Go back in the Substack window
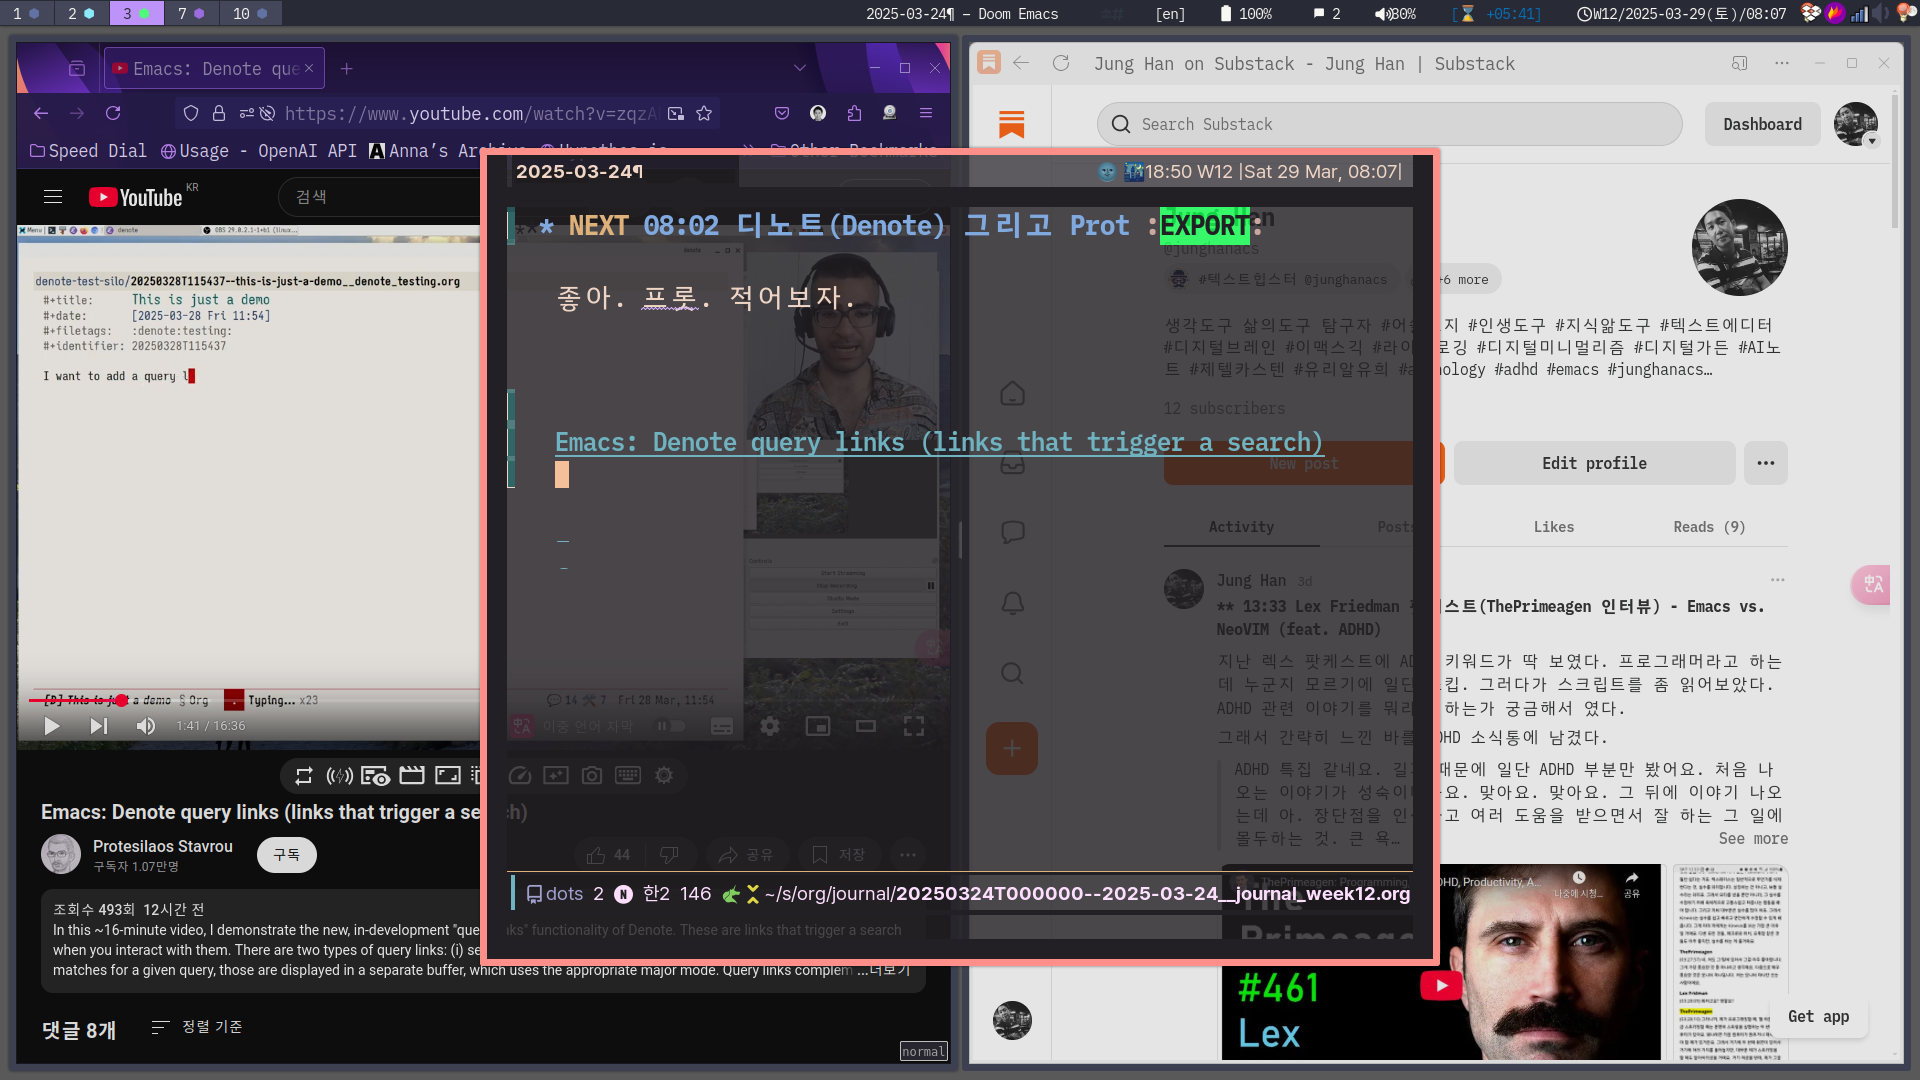Image resolution: width=1920 pixels, height=1080 pixels. [1021, 63]
